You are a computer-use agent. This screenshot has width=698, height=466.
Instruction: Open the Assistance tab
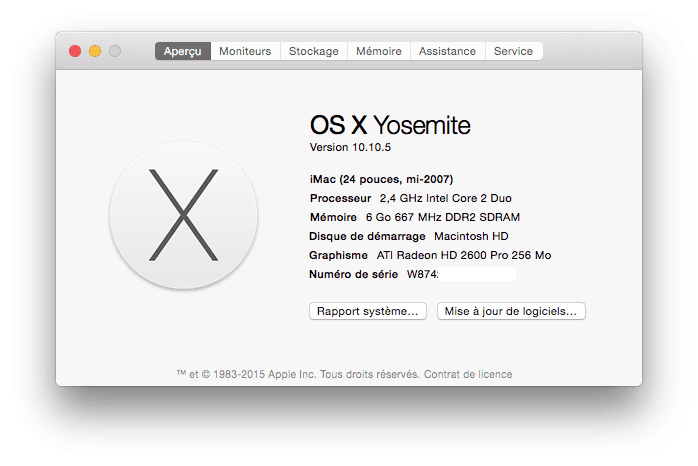tap(447, 51)
